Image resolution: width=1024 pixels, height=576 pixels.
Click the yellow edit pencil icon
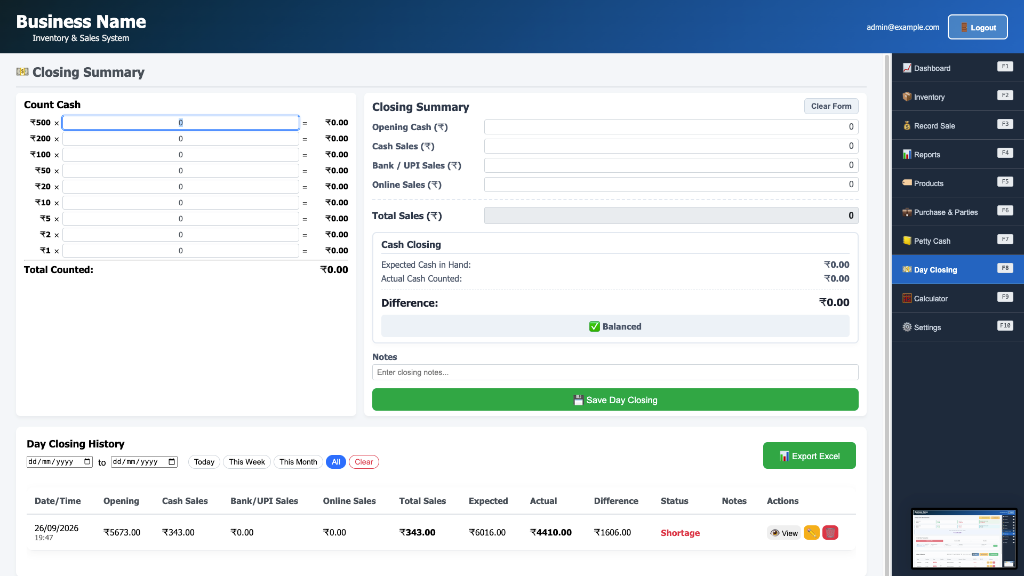point(811,533)
